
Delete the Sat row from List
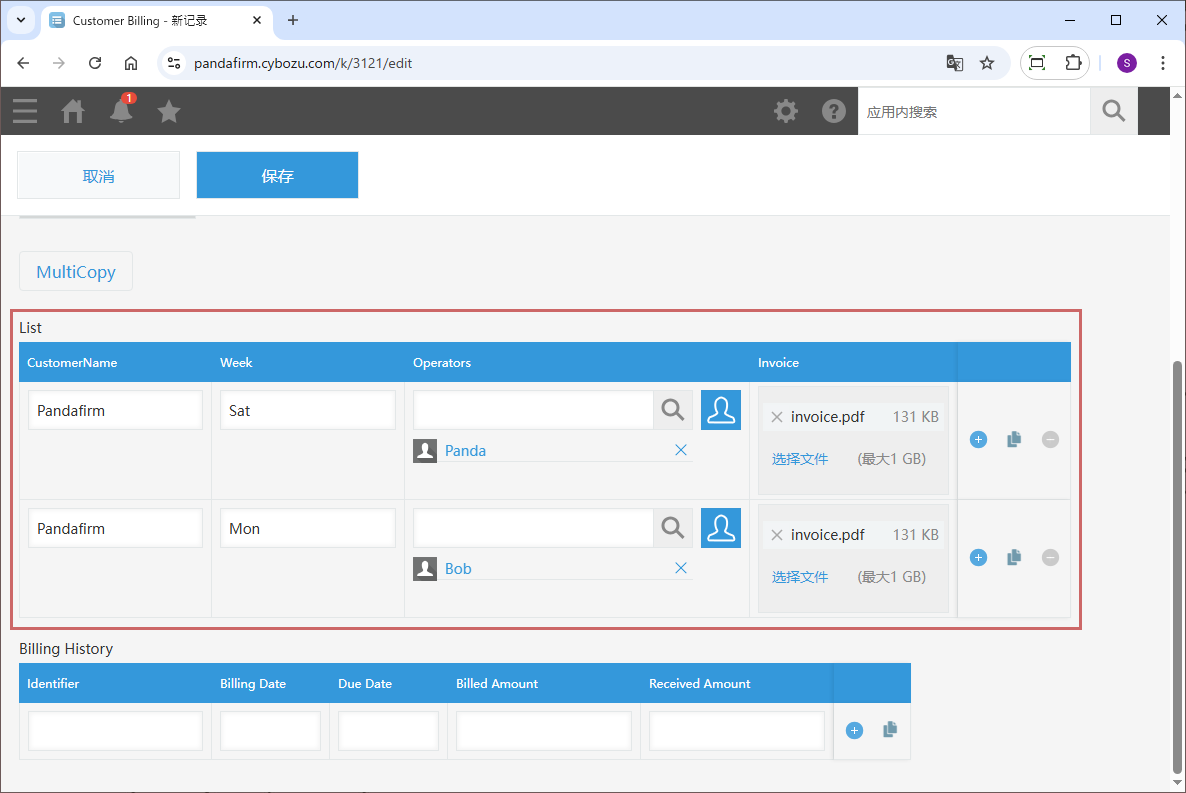pyautogui.click(x=1050, y=440)
